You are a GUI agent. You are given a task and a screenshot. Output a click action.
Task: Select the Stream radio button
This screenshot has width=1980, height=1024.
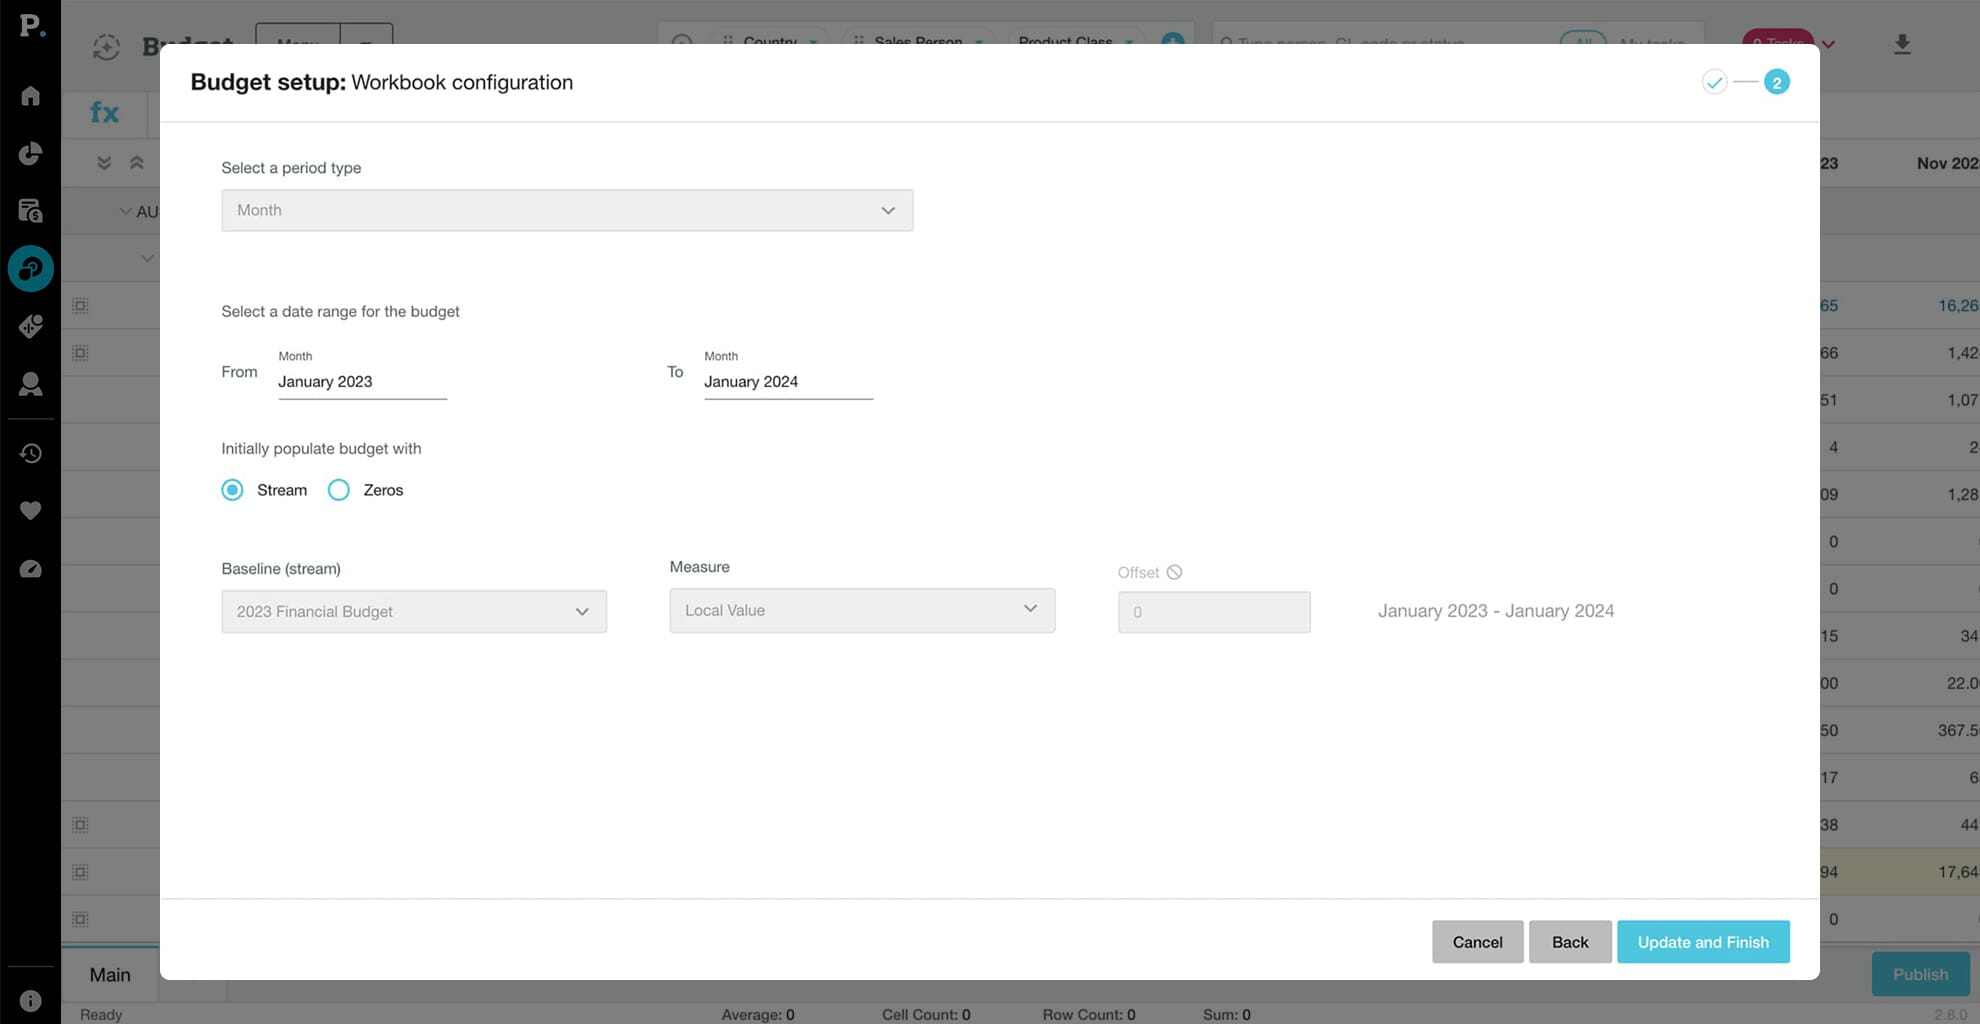(x=232, y=490)
